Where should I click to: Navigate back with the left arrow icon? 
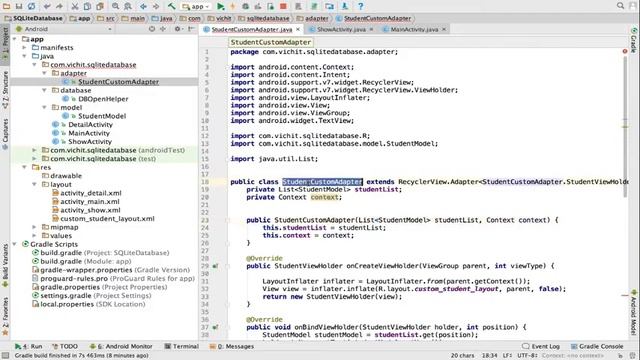(143, 7)
